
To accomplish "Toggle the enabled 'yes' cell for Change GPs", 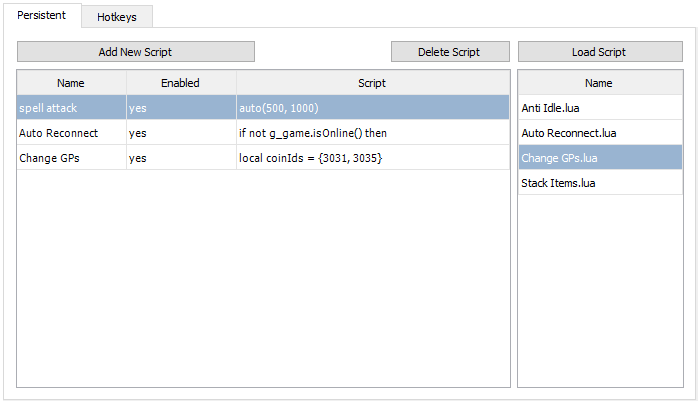I will pos(181,158).
